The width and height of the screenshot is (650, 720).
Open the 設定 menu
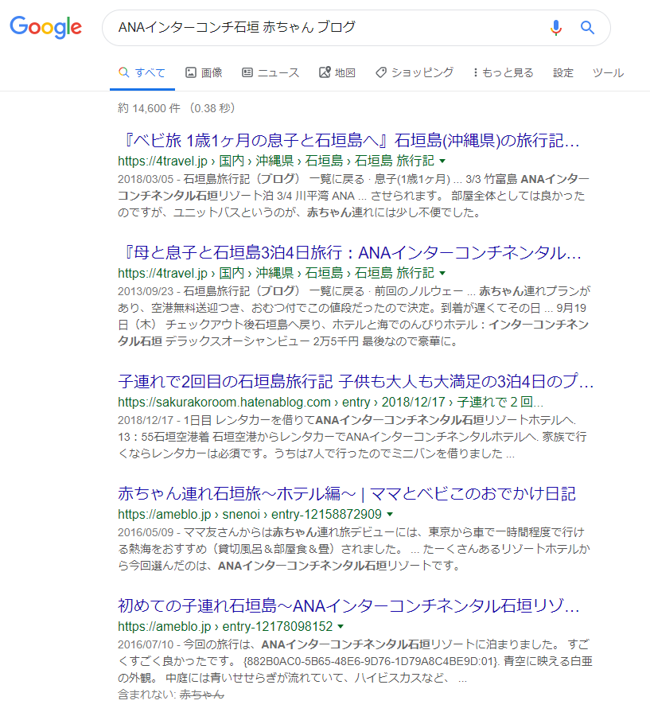tap(563, 73)
